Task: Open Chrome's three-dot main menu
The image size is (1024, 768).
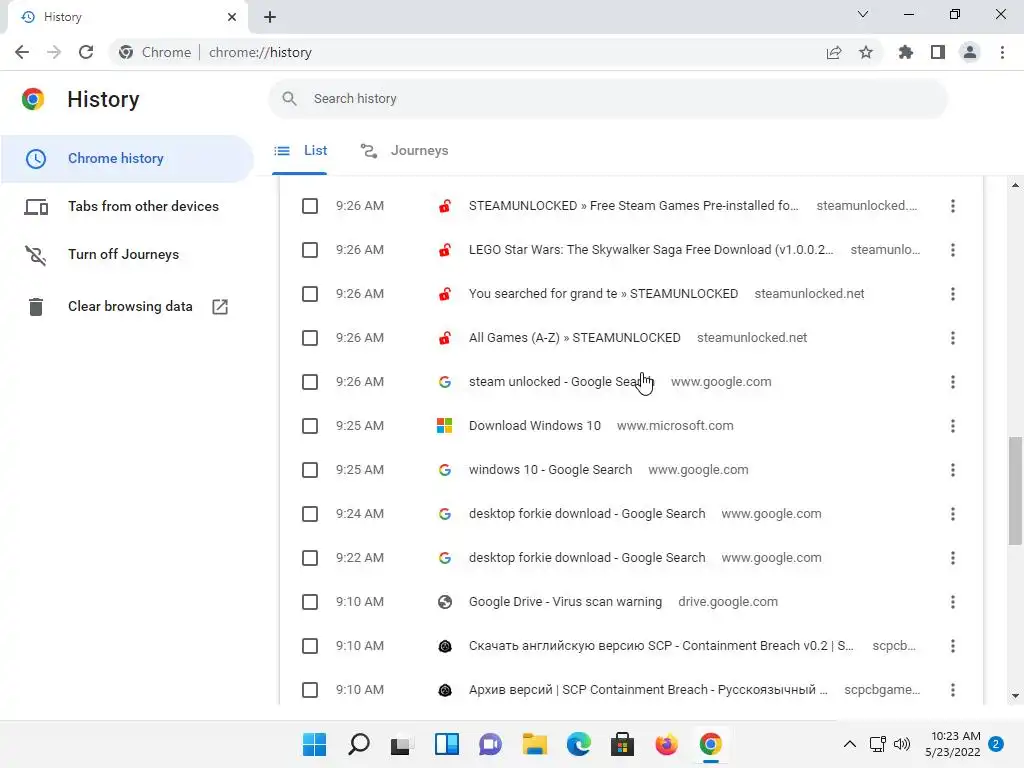Action: click(x=1002, y=52)
